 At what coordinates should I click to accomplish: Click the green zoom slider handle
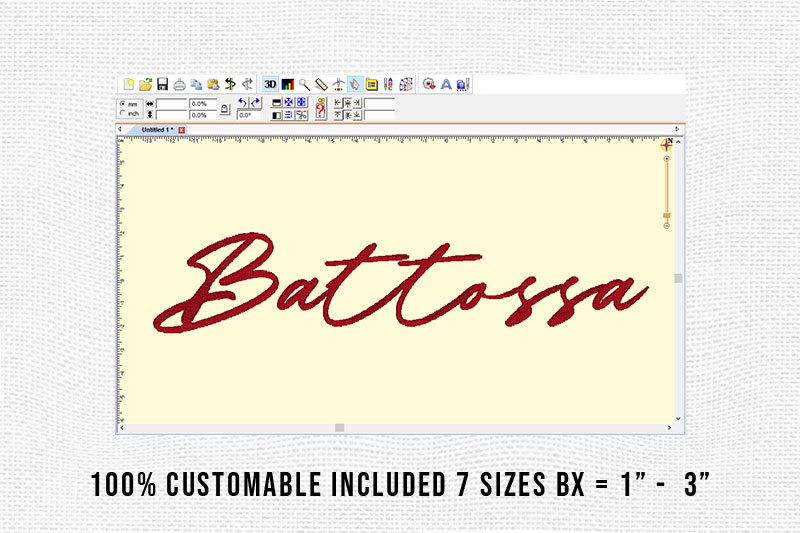[x=666, y=215]
